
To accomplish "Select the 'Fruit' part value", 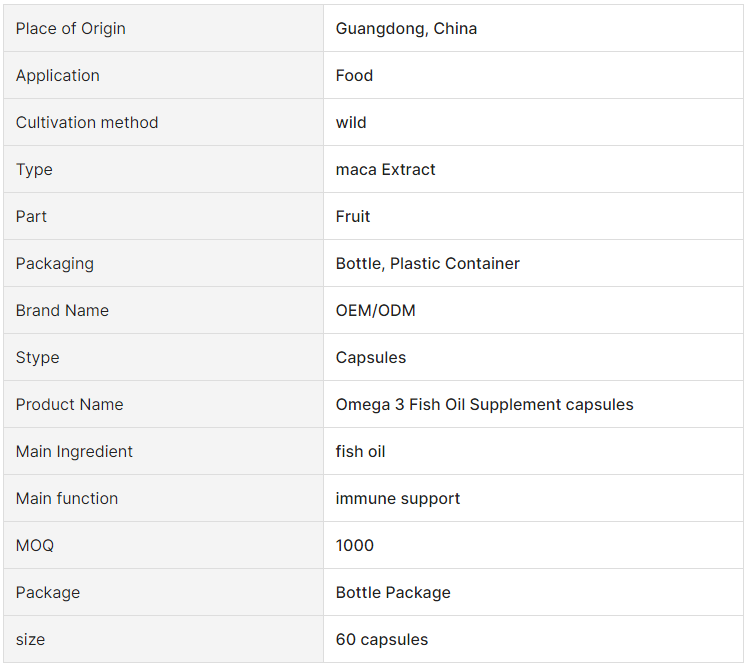I will (x=353, y=217).
